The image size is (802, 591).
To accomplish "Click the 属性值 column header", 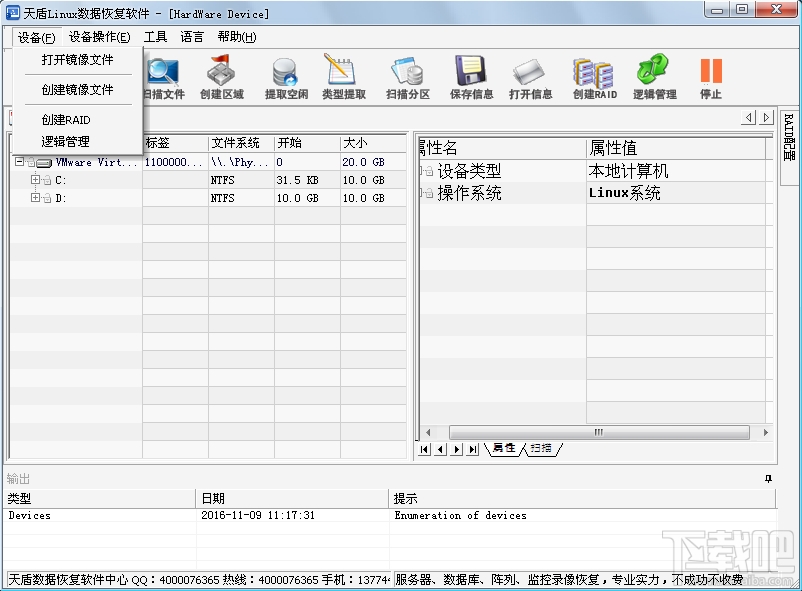I will tap(675, 148).
